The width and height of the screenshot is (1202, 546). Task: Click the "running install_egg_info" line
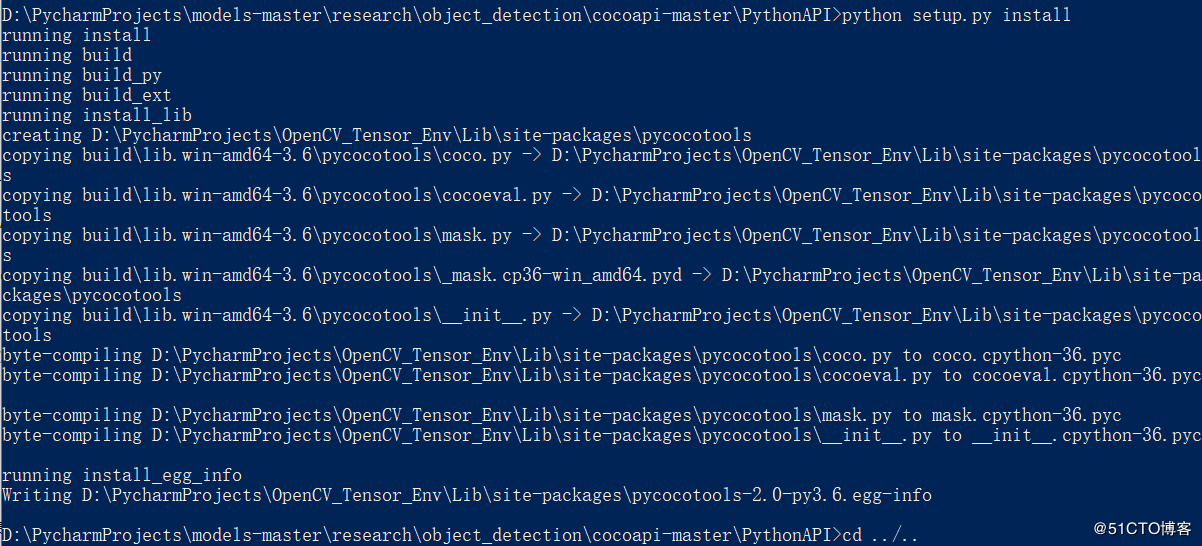pyautogui.click(x=122, y=475)
